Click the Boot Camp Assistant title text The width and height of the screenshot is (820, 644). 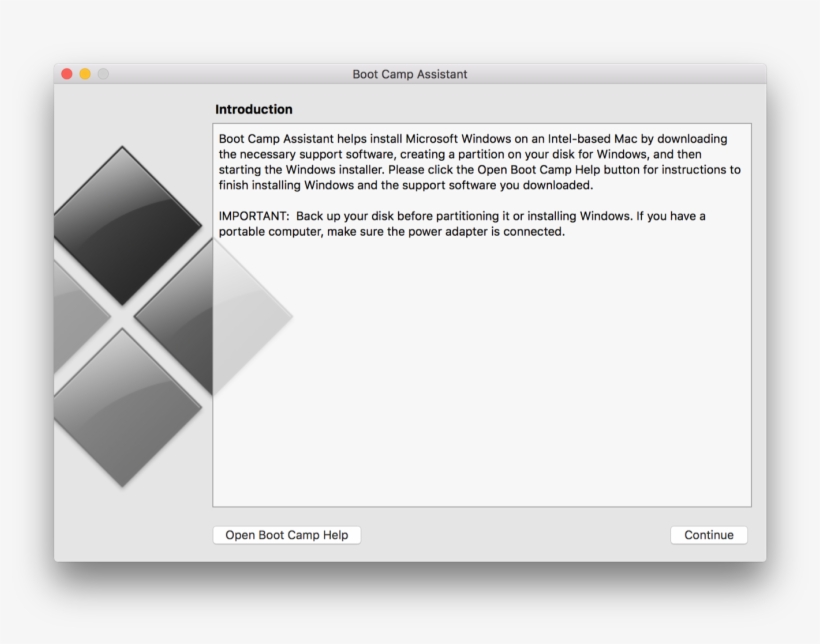(409, 74)
